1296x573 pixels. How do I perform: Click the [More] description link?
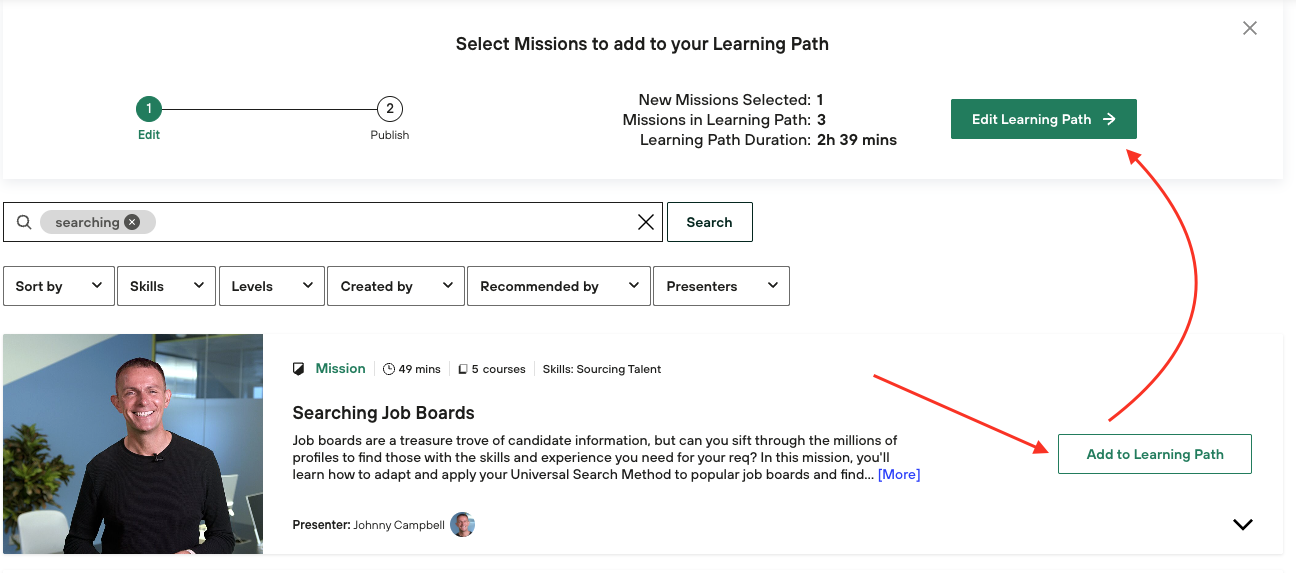click(x=899, y=475)
